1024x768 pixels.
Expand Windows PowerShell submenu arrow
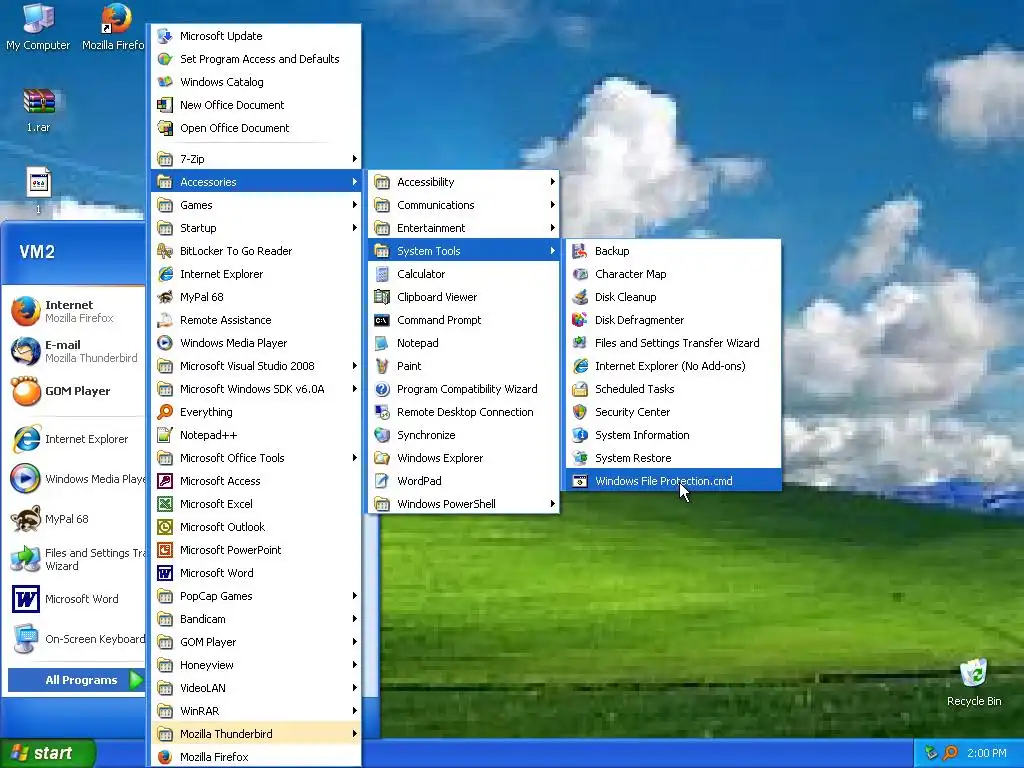pos(552,504)
